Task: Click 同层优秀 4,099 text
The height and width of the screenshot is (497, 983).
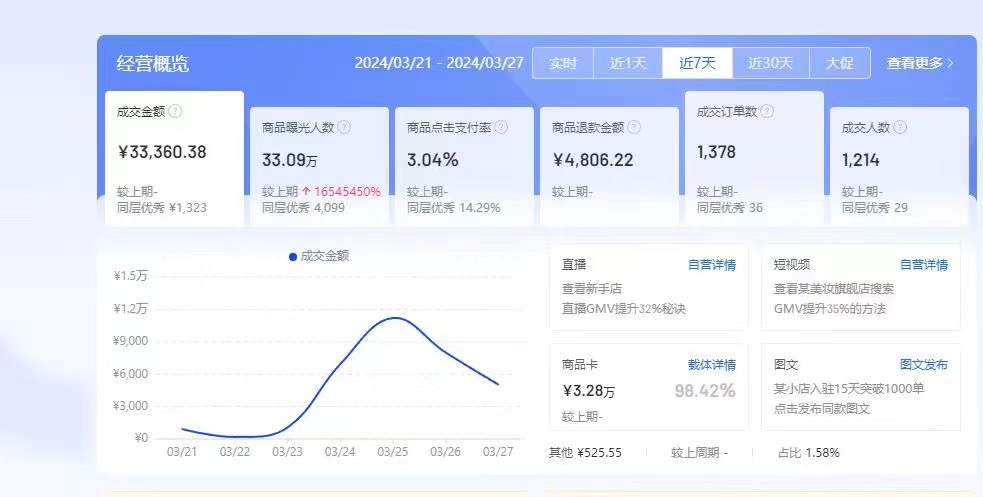Action: pos(303,208)
